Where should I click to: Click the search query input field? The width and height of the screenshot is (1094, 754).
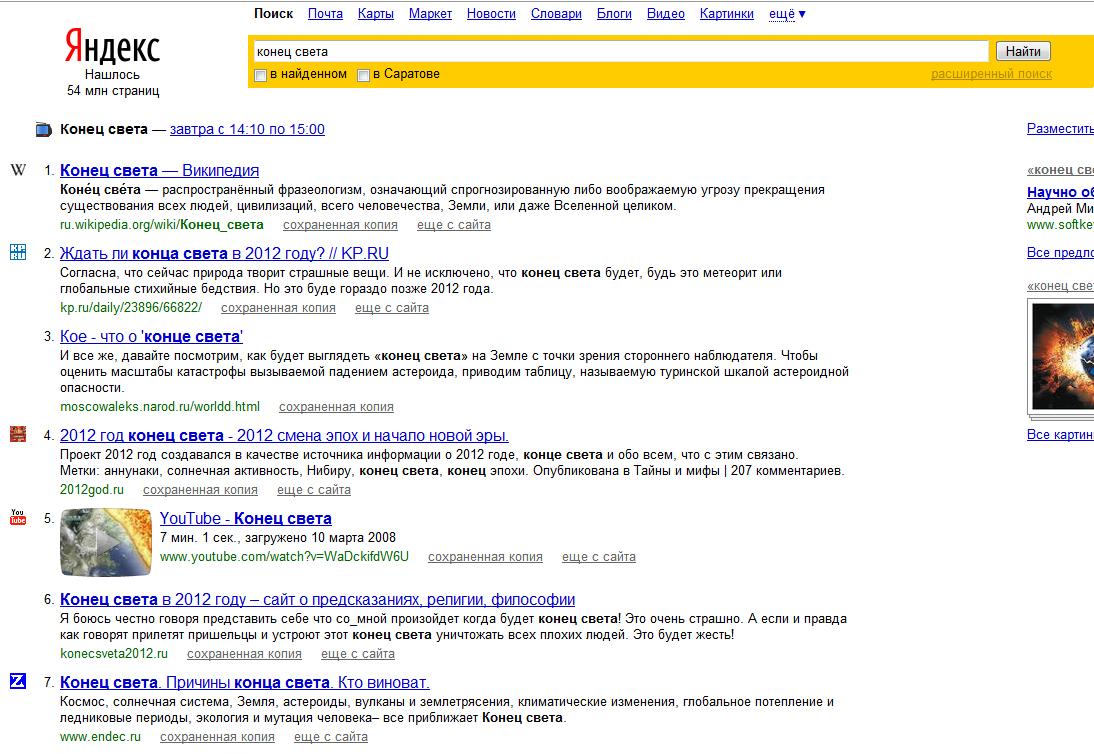620,51
